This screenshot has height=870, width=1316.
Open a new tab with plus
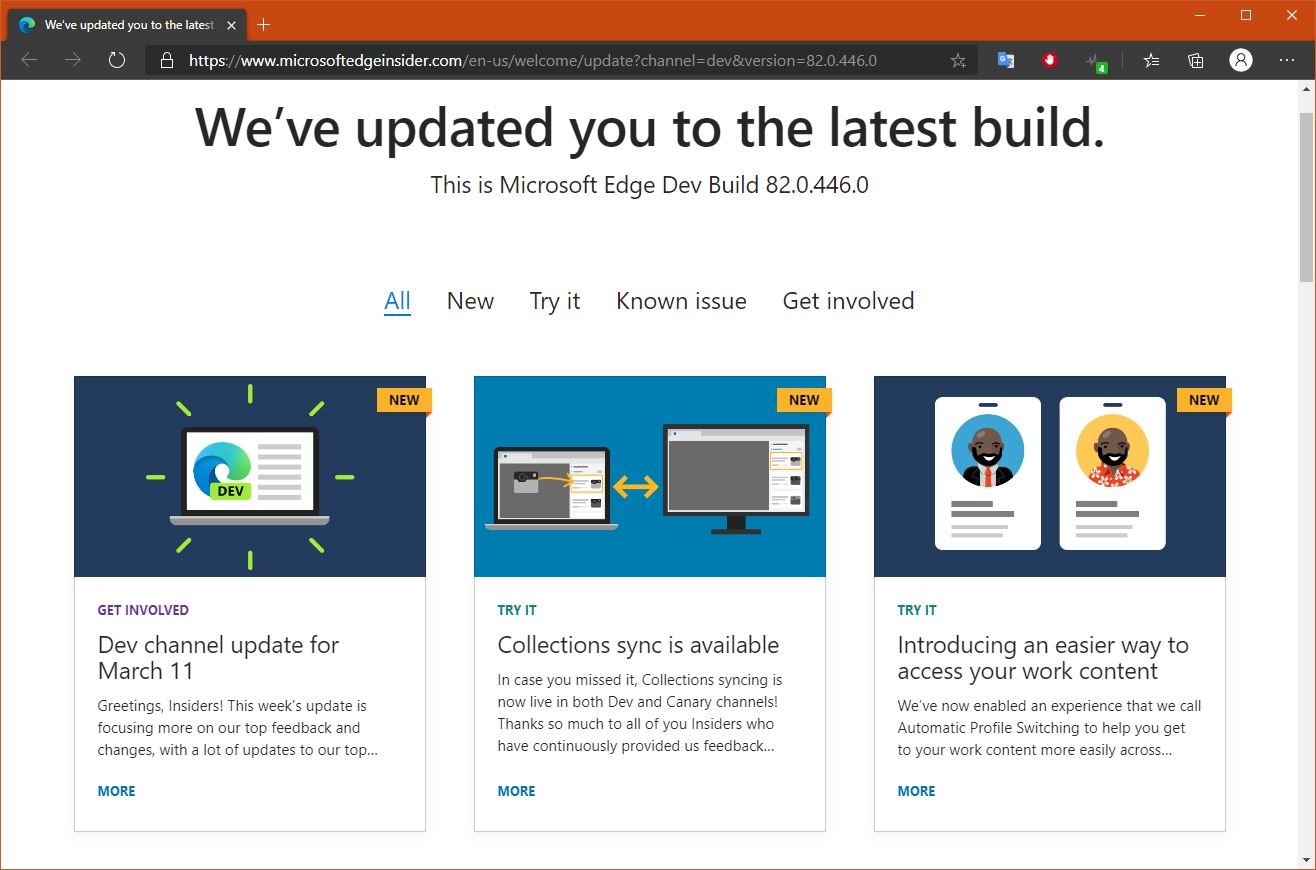tap(264, 24)
